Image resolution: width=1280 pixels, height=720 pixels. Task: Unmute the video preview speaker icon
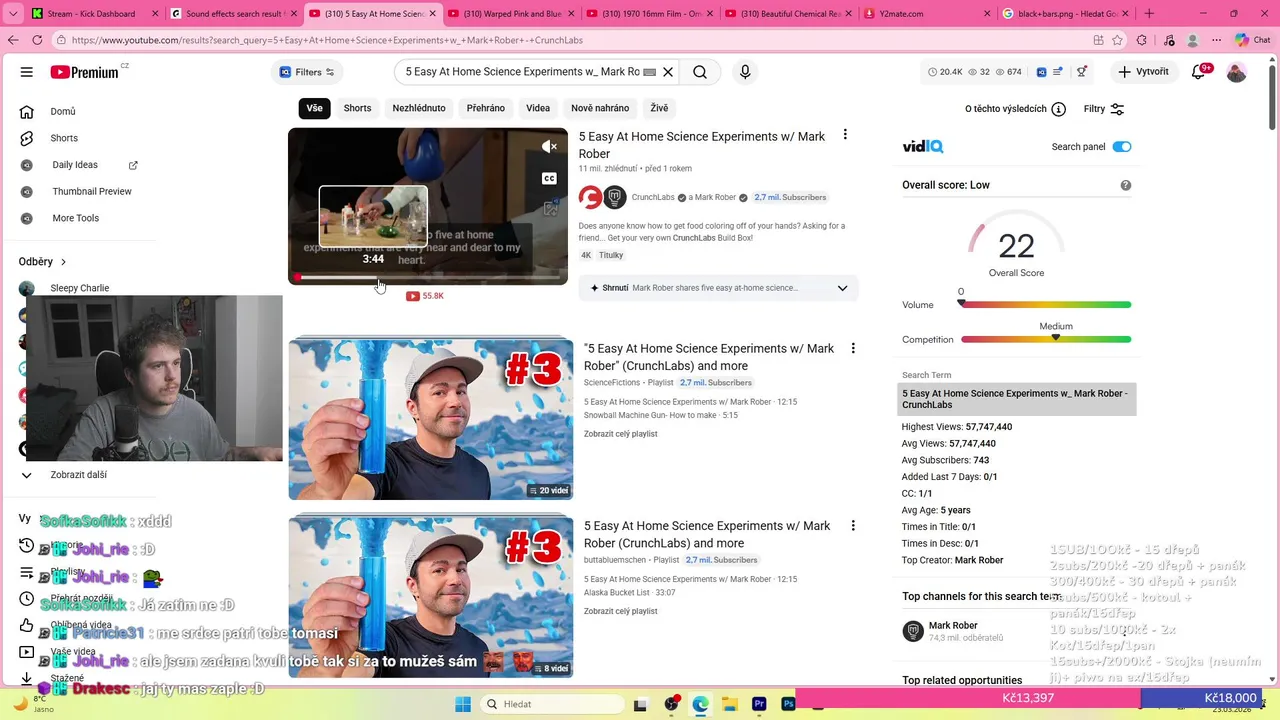coord(549,147)
